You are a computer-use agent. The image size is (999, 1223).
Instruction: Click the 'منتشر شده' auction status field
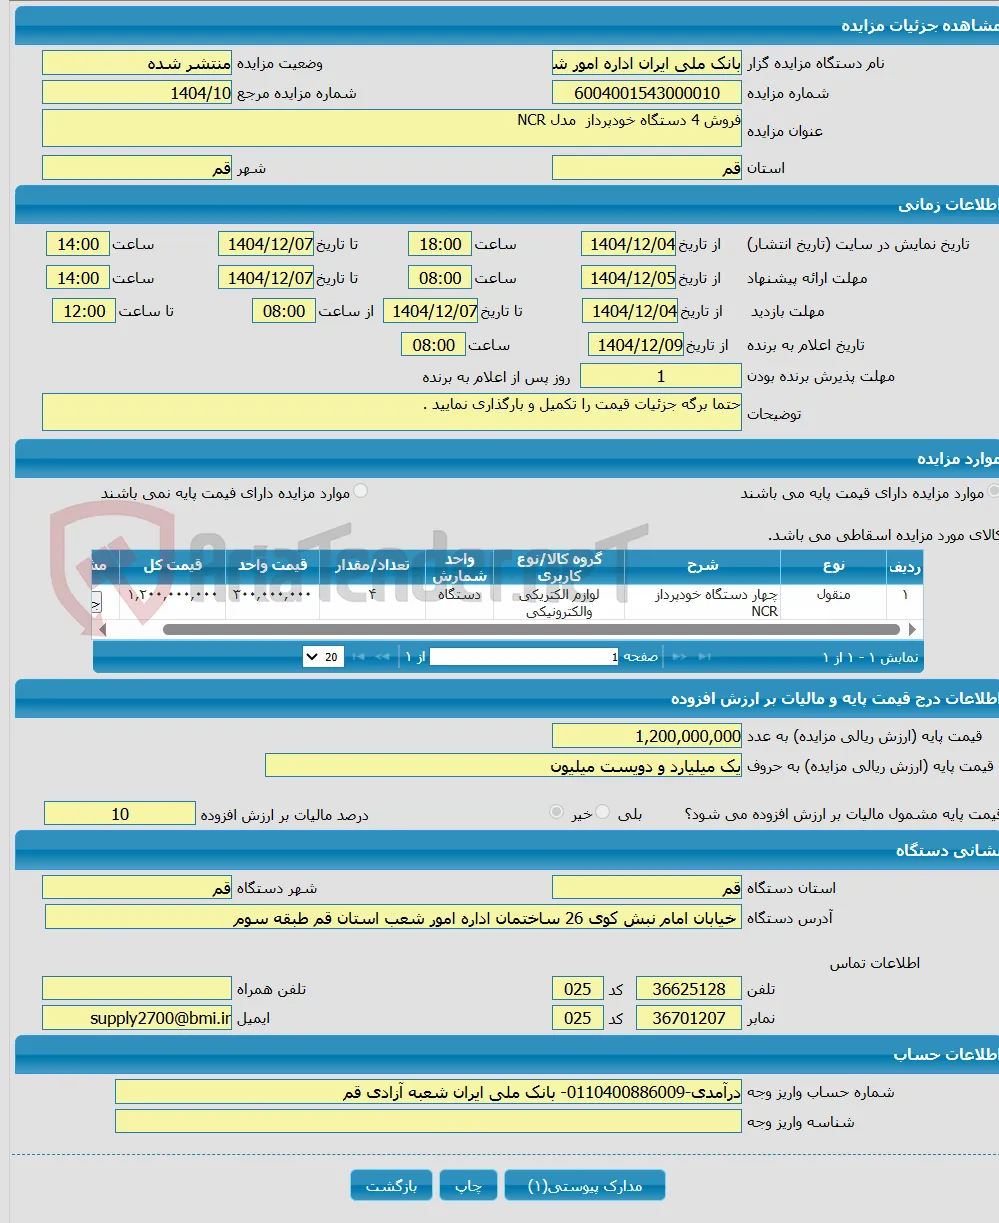coord(137,63)
